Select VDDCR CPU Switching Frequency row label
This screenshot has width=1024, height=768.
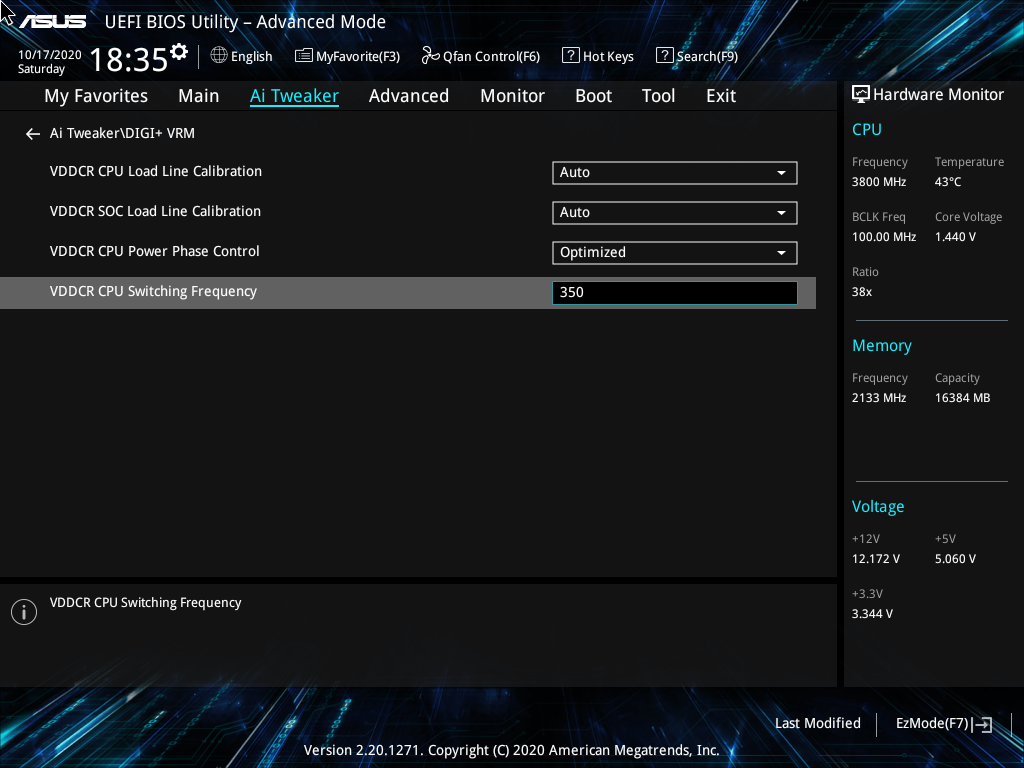153,291
